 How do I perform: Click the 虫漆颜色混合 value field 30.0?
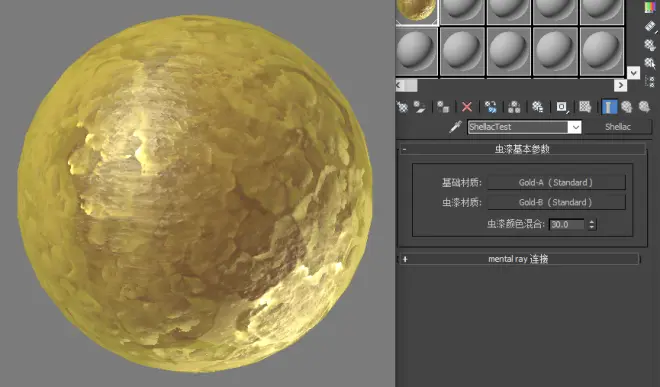pyautogui.click(x=567, y=224)
